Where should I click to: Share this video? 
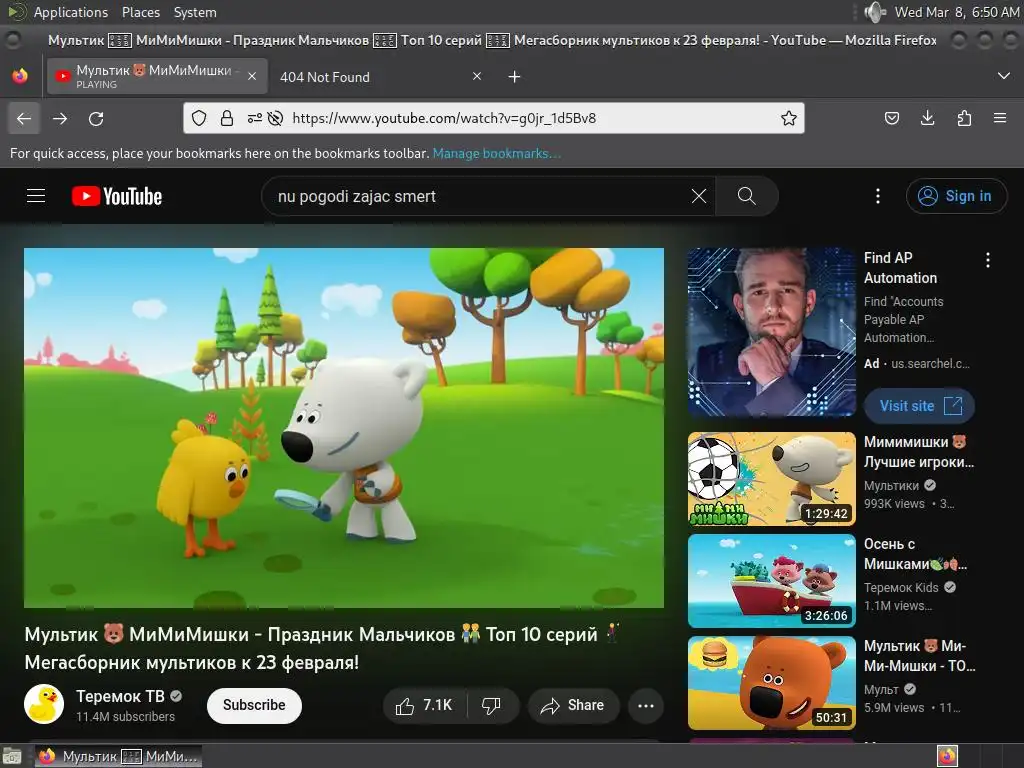coord(573,705)
